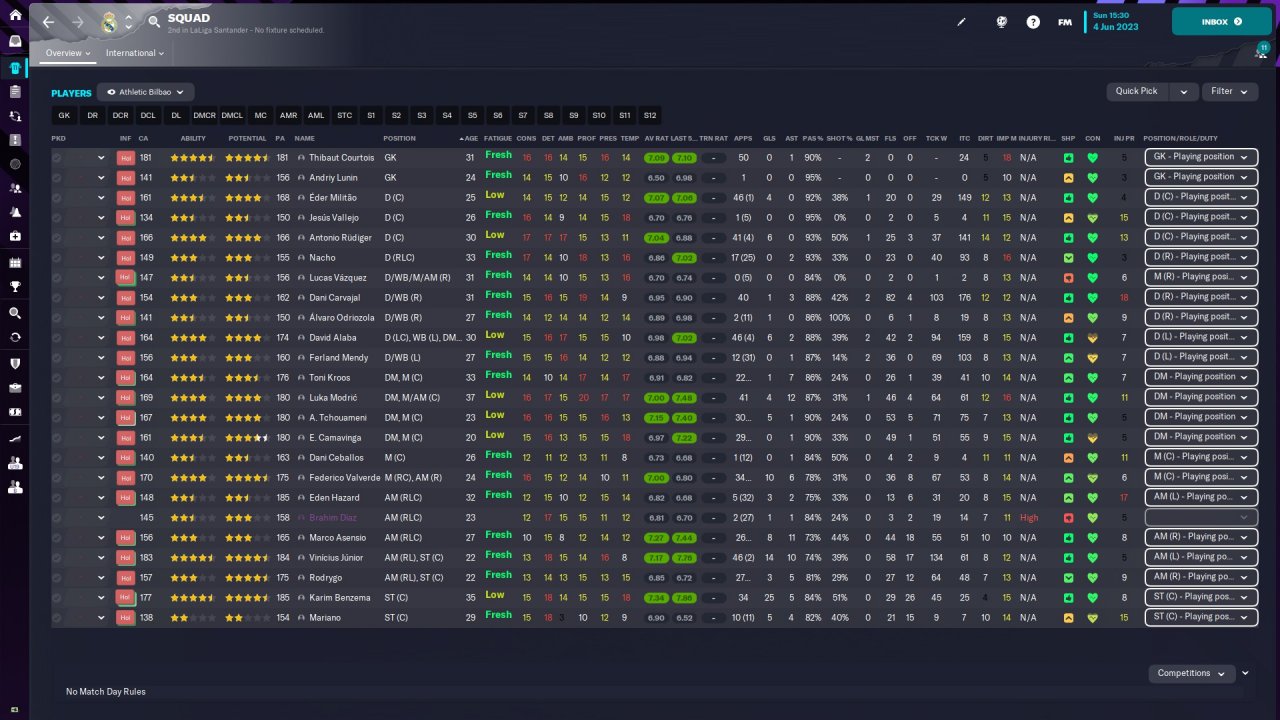Screen dimensions: 1280x720
Task: Select the S12 substitute slot
Action: (x=650, y=116)
